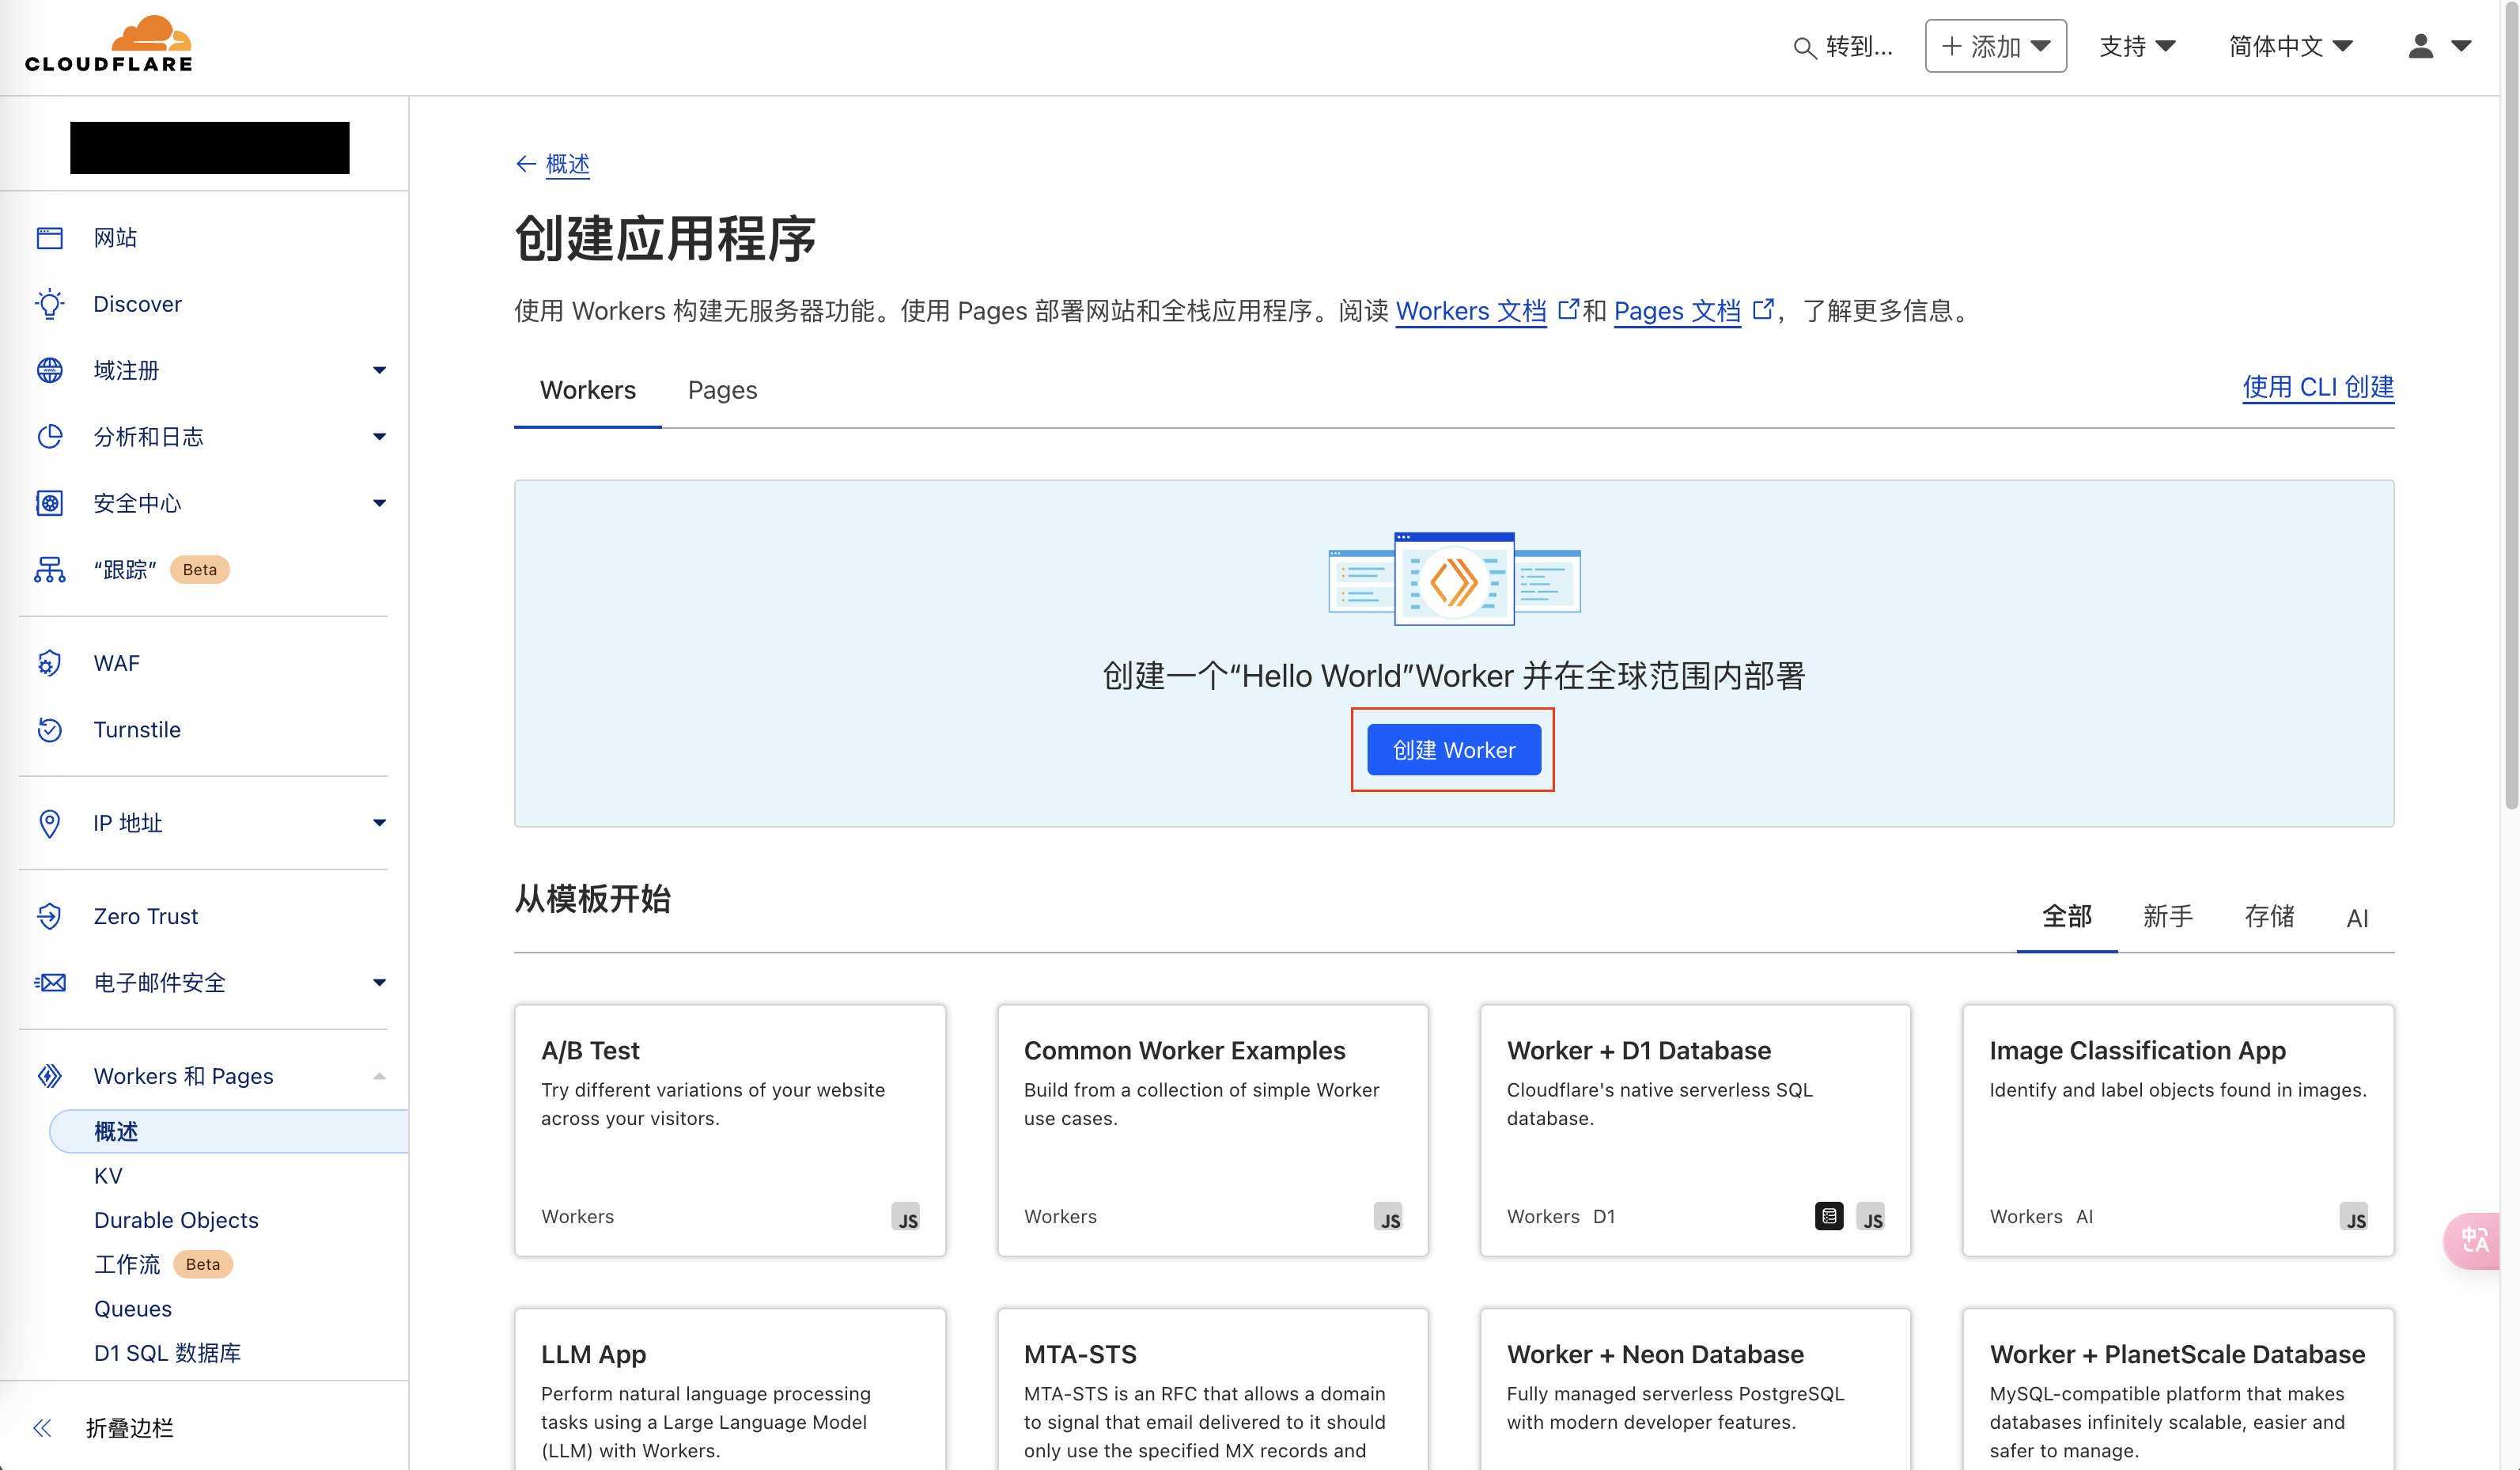This screenshot has width=2520, height=1470.
Task: Open the user account profile icon
Action: click(2421, 46)
